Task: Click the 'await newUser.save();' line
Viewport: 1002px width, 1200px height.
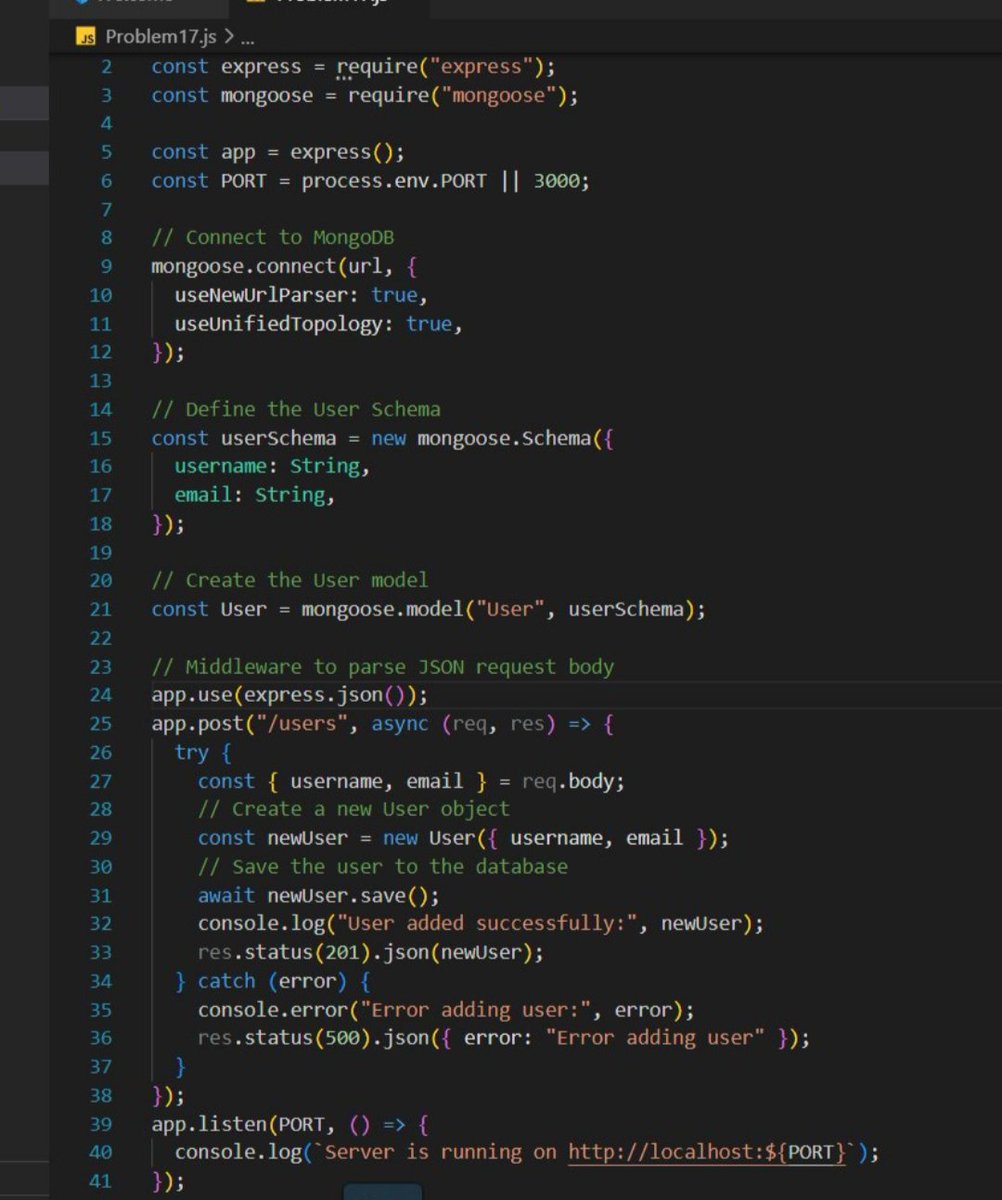Action: [319, 895]
